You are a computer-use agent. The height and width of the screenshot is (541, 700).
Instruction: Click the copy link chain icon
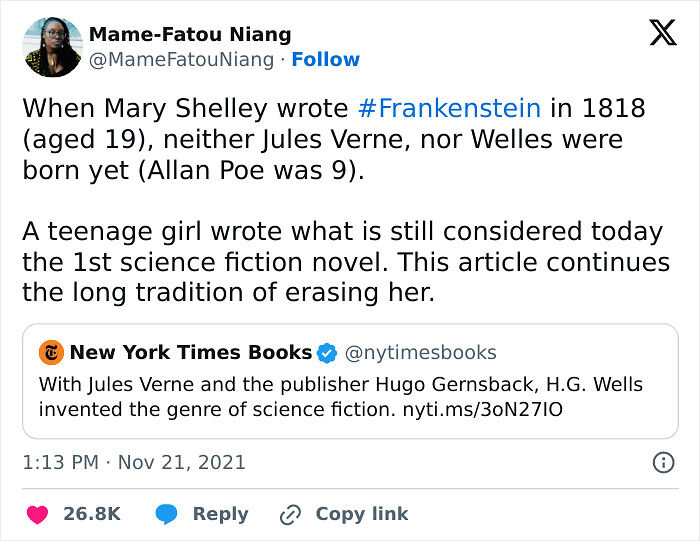tap(291, 514)
